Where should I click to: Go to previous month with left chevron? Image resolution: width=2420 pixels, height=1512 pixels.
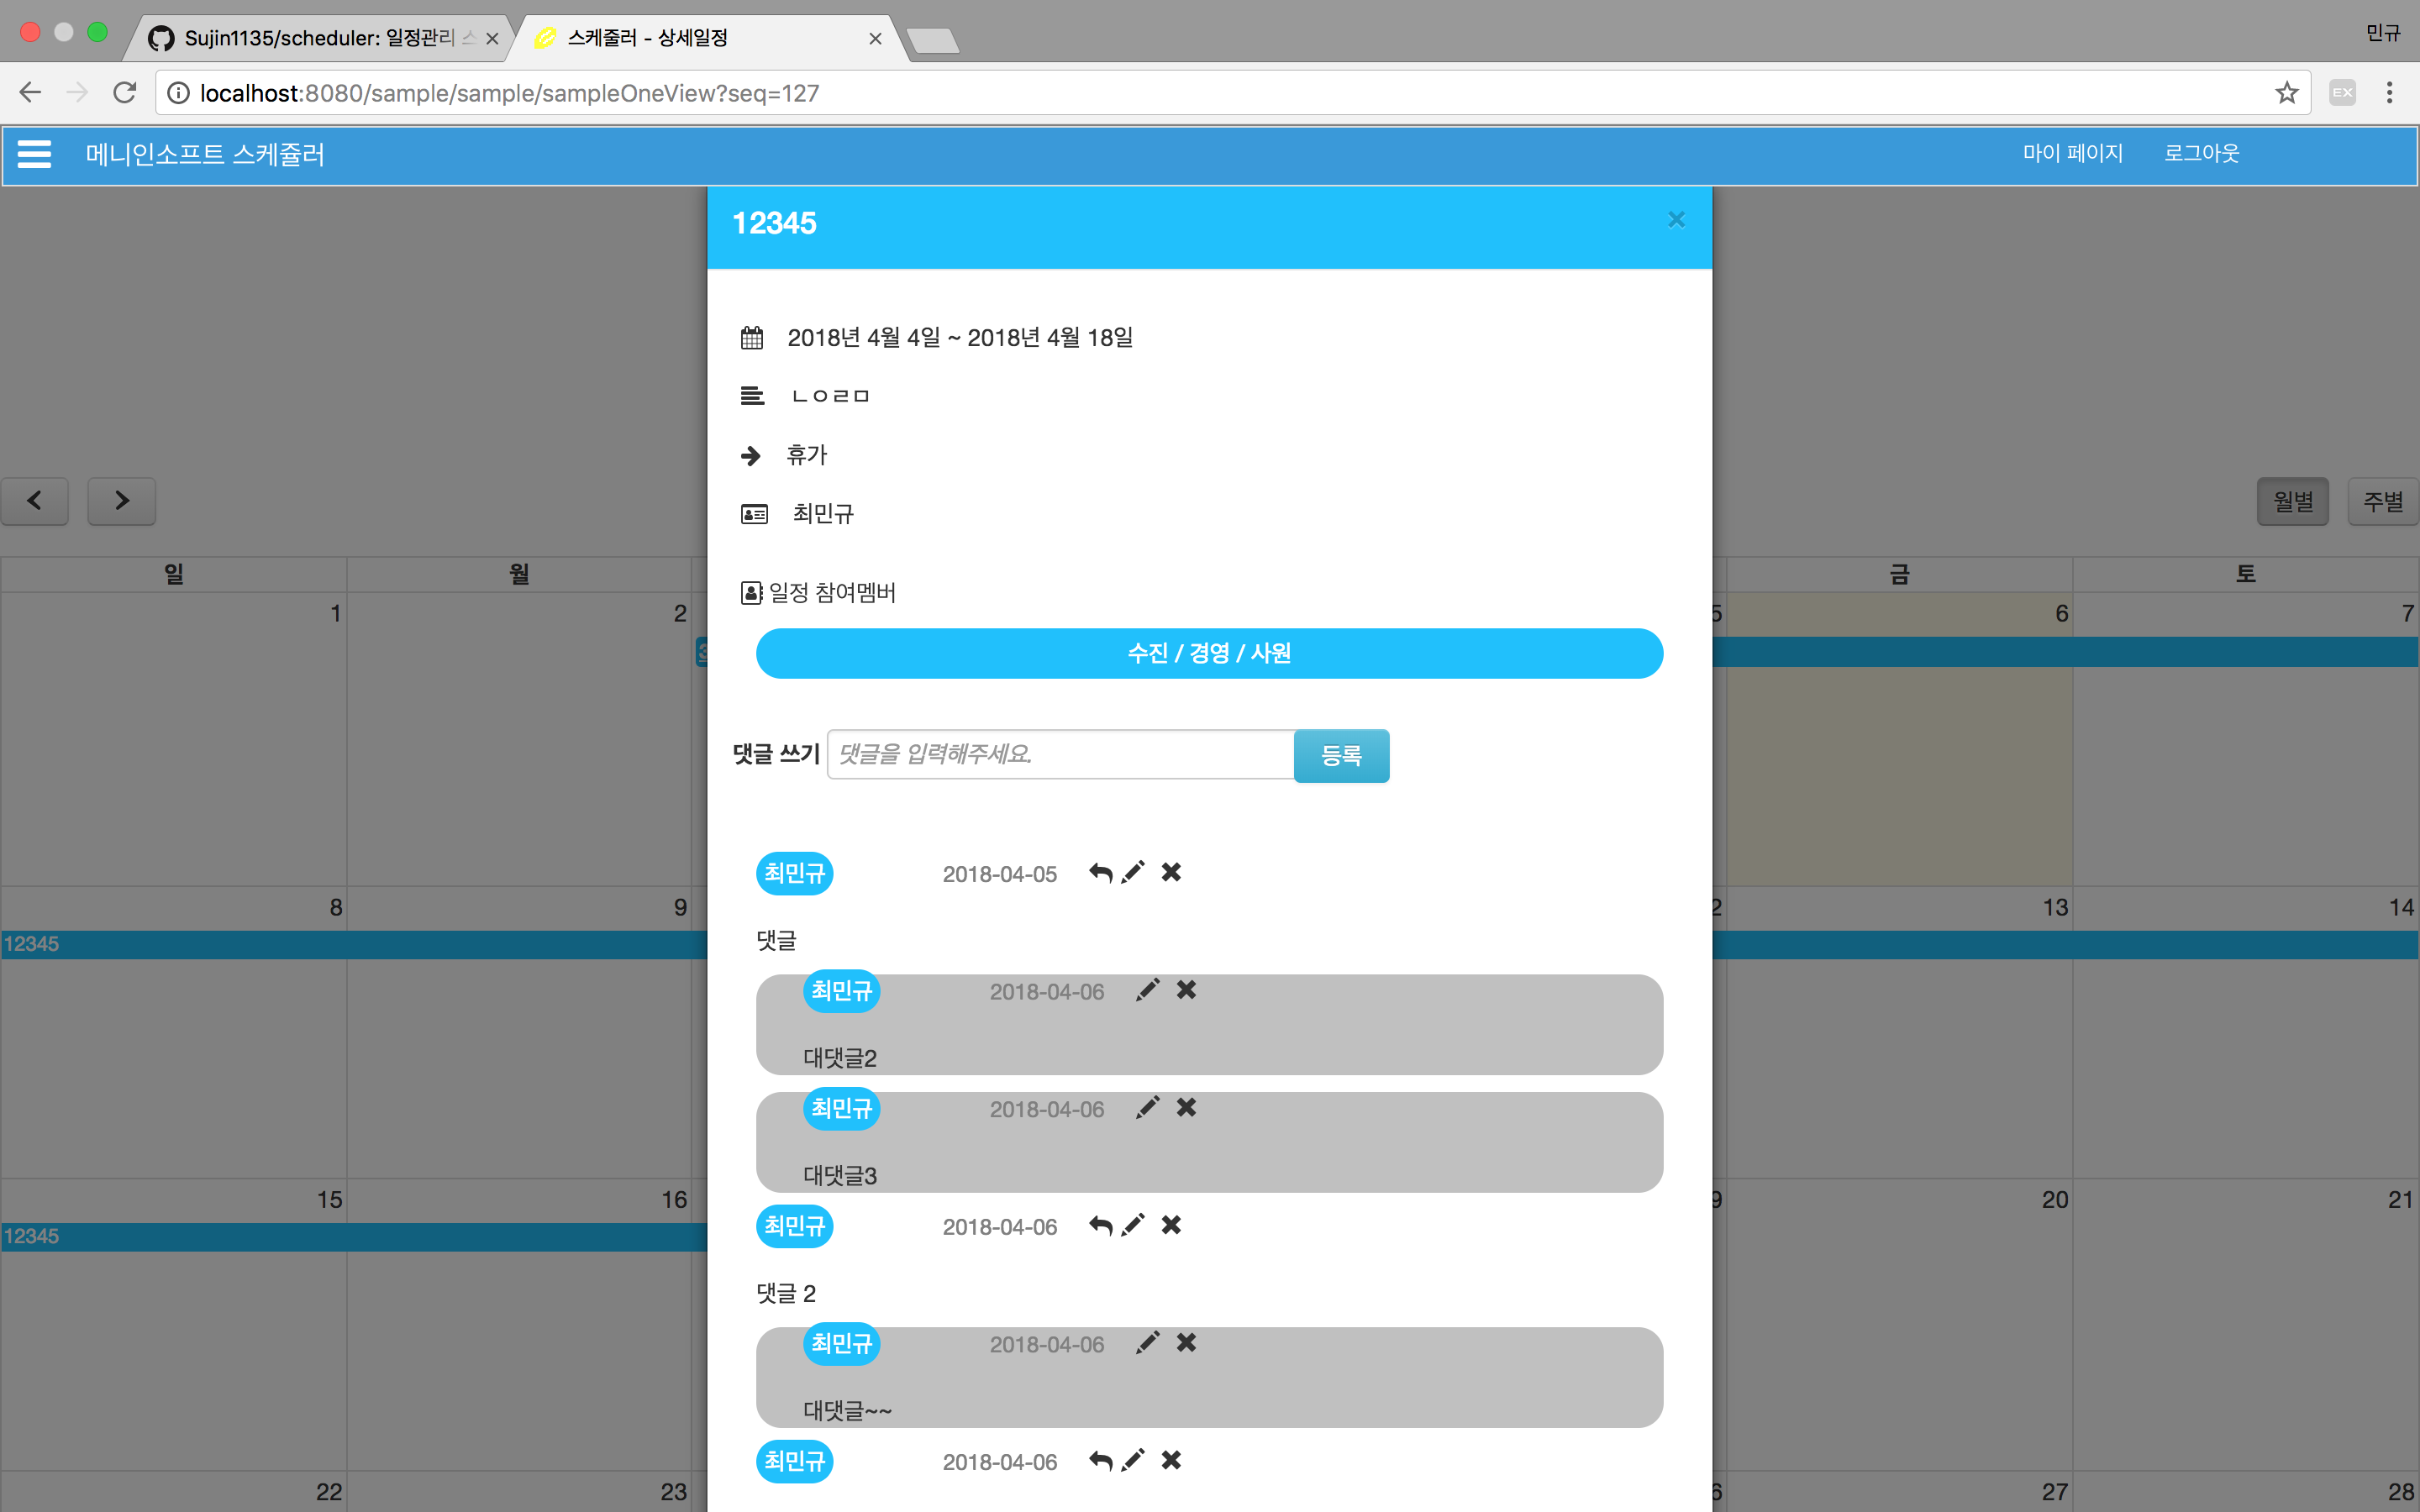coord(35,501)
